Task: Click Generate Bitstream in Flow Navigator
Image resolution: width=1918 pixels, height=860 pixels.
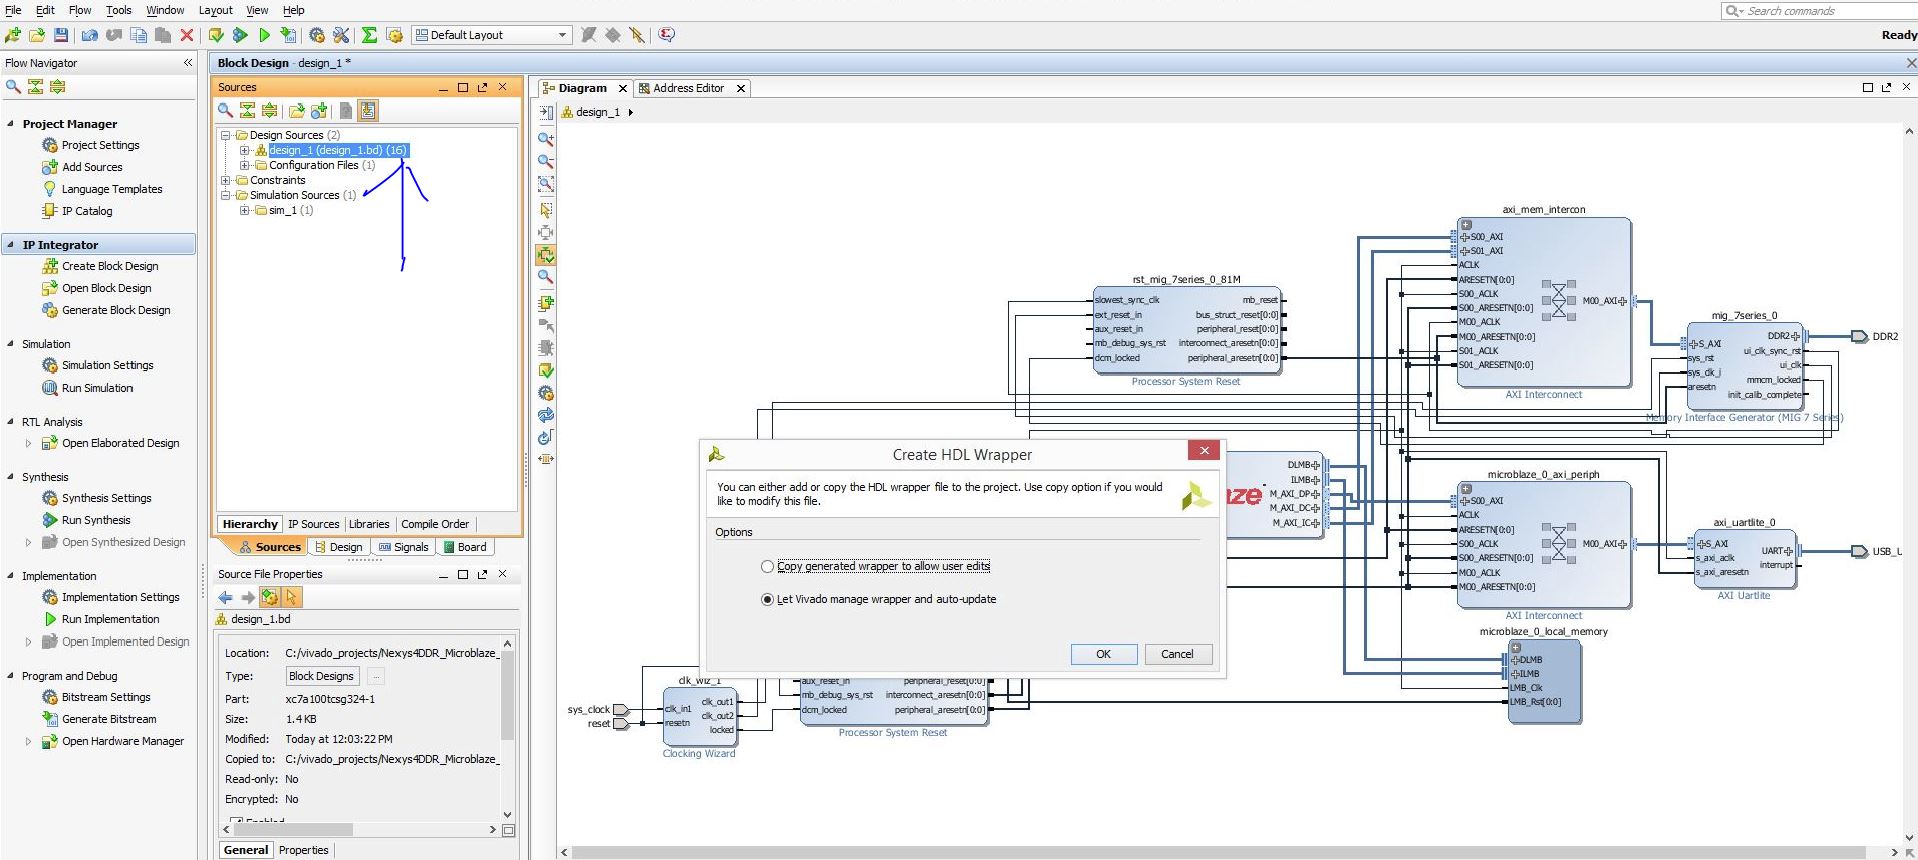Action: click(x=109, y=719)
